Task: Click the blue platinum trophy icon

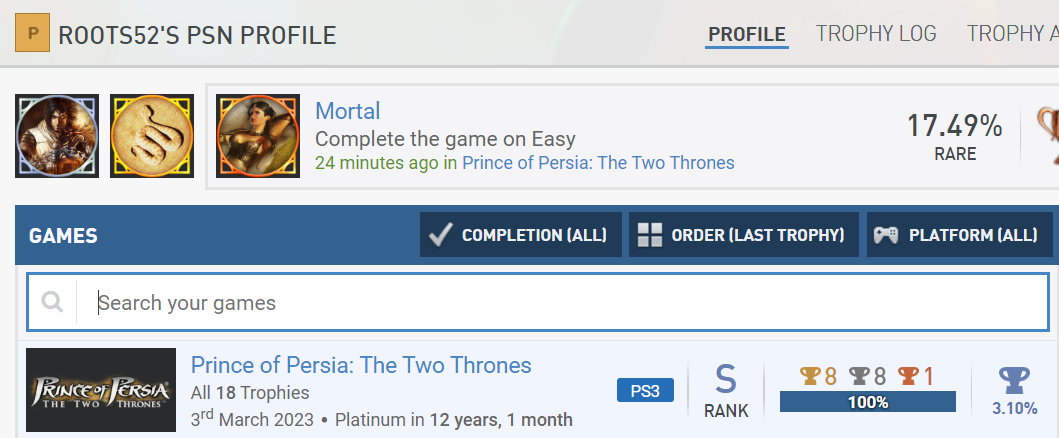Action: 1014,381
